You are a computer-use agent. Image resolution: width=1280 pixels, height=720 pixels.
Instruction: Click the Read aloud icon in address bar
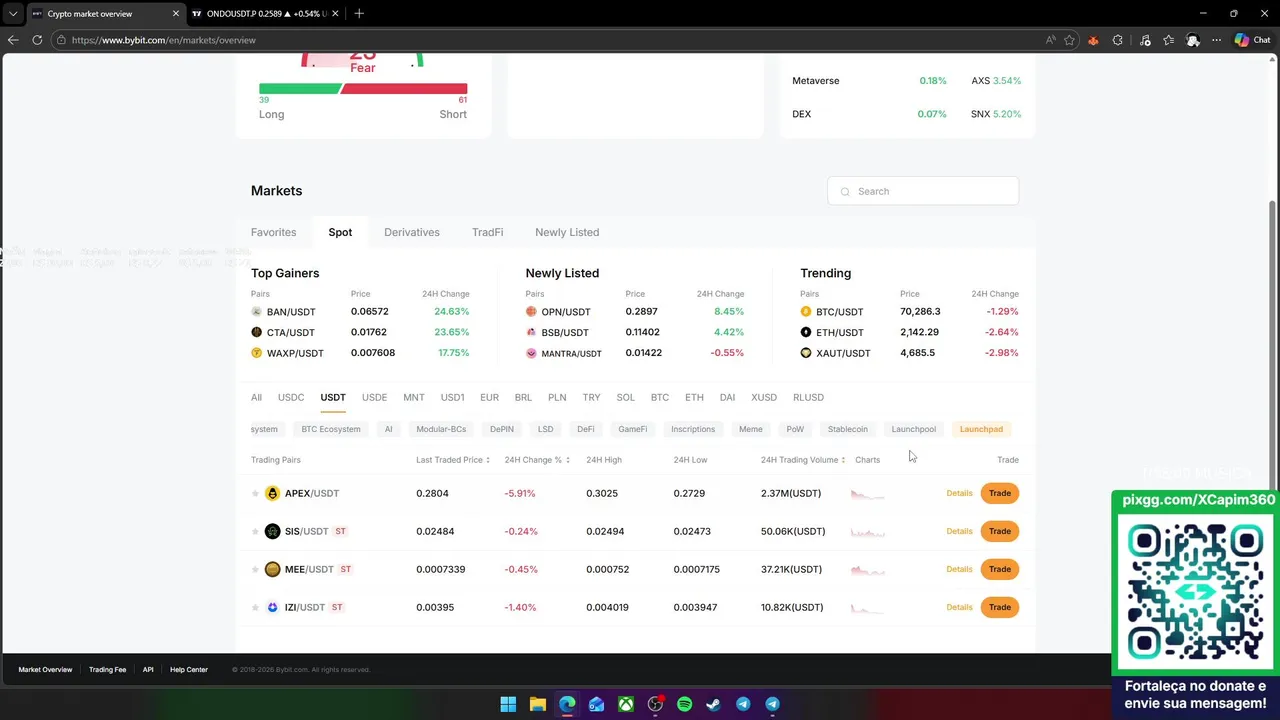[1050, 40]
